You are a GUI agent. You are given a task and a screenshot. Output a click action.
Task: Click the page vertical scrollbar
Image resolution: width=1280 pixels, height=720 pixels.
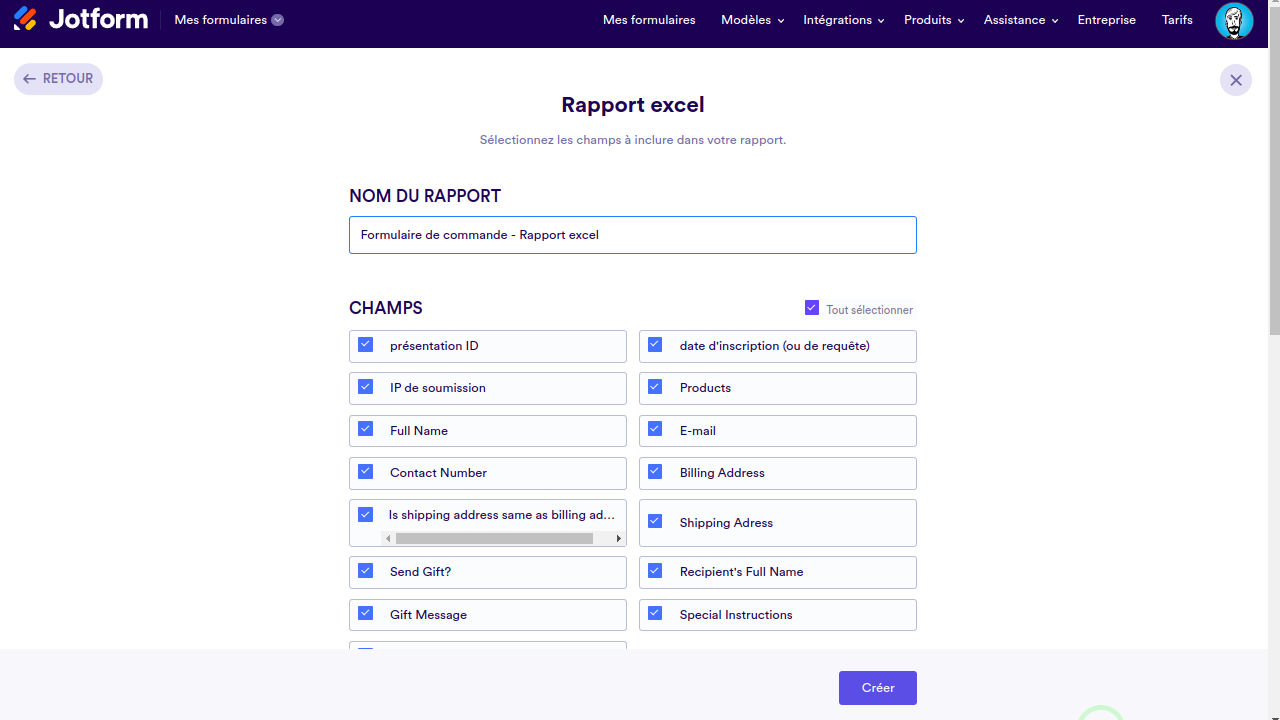[1274, 170]
